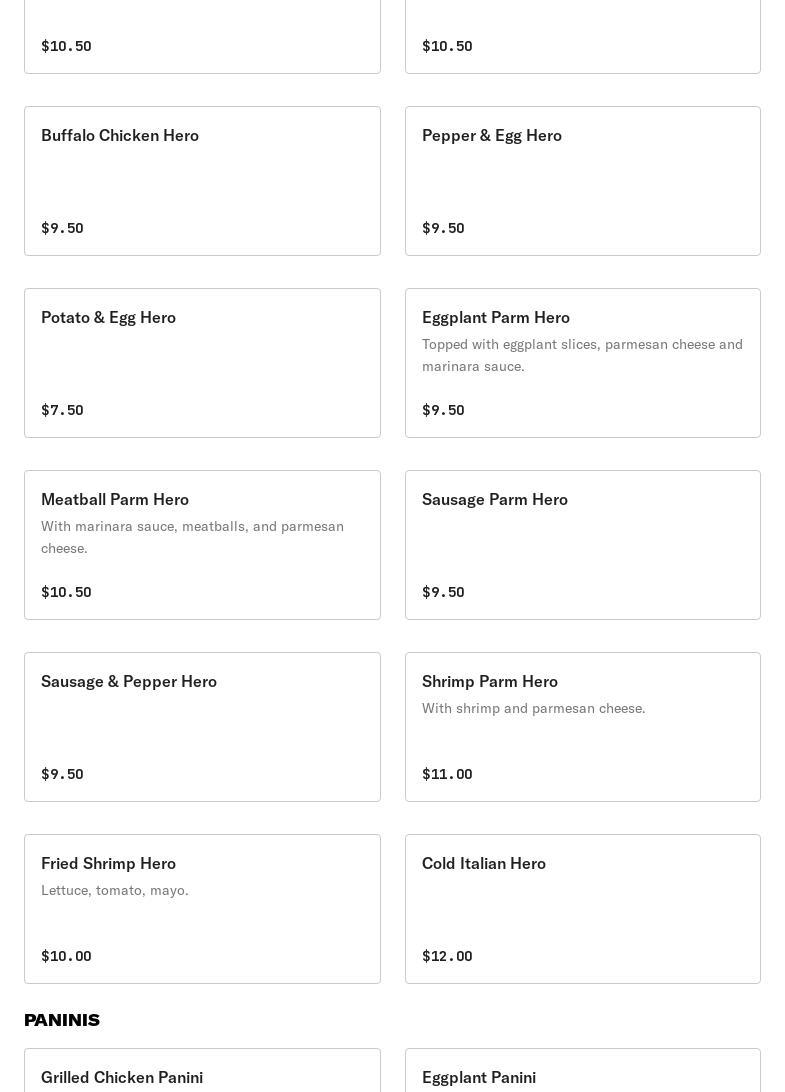Click the PANINIS section heading
The height and width of the screenshot is (1092, 785).
tap(62, 1020)
